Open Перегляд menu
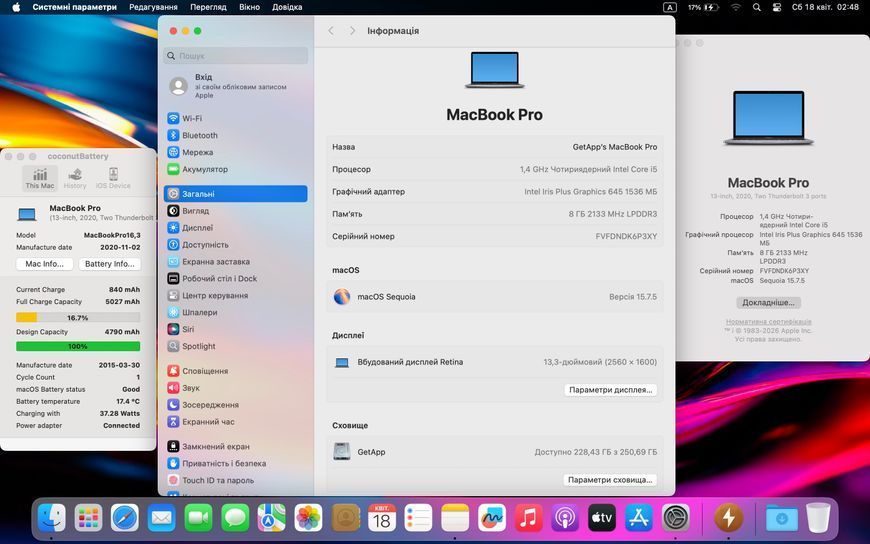This screenshot has width=870, height=544. click(x=208, y=7)
